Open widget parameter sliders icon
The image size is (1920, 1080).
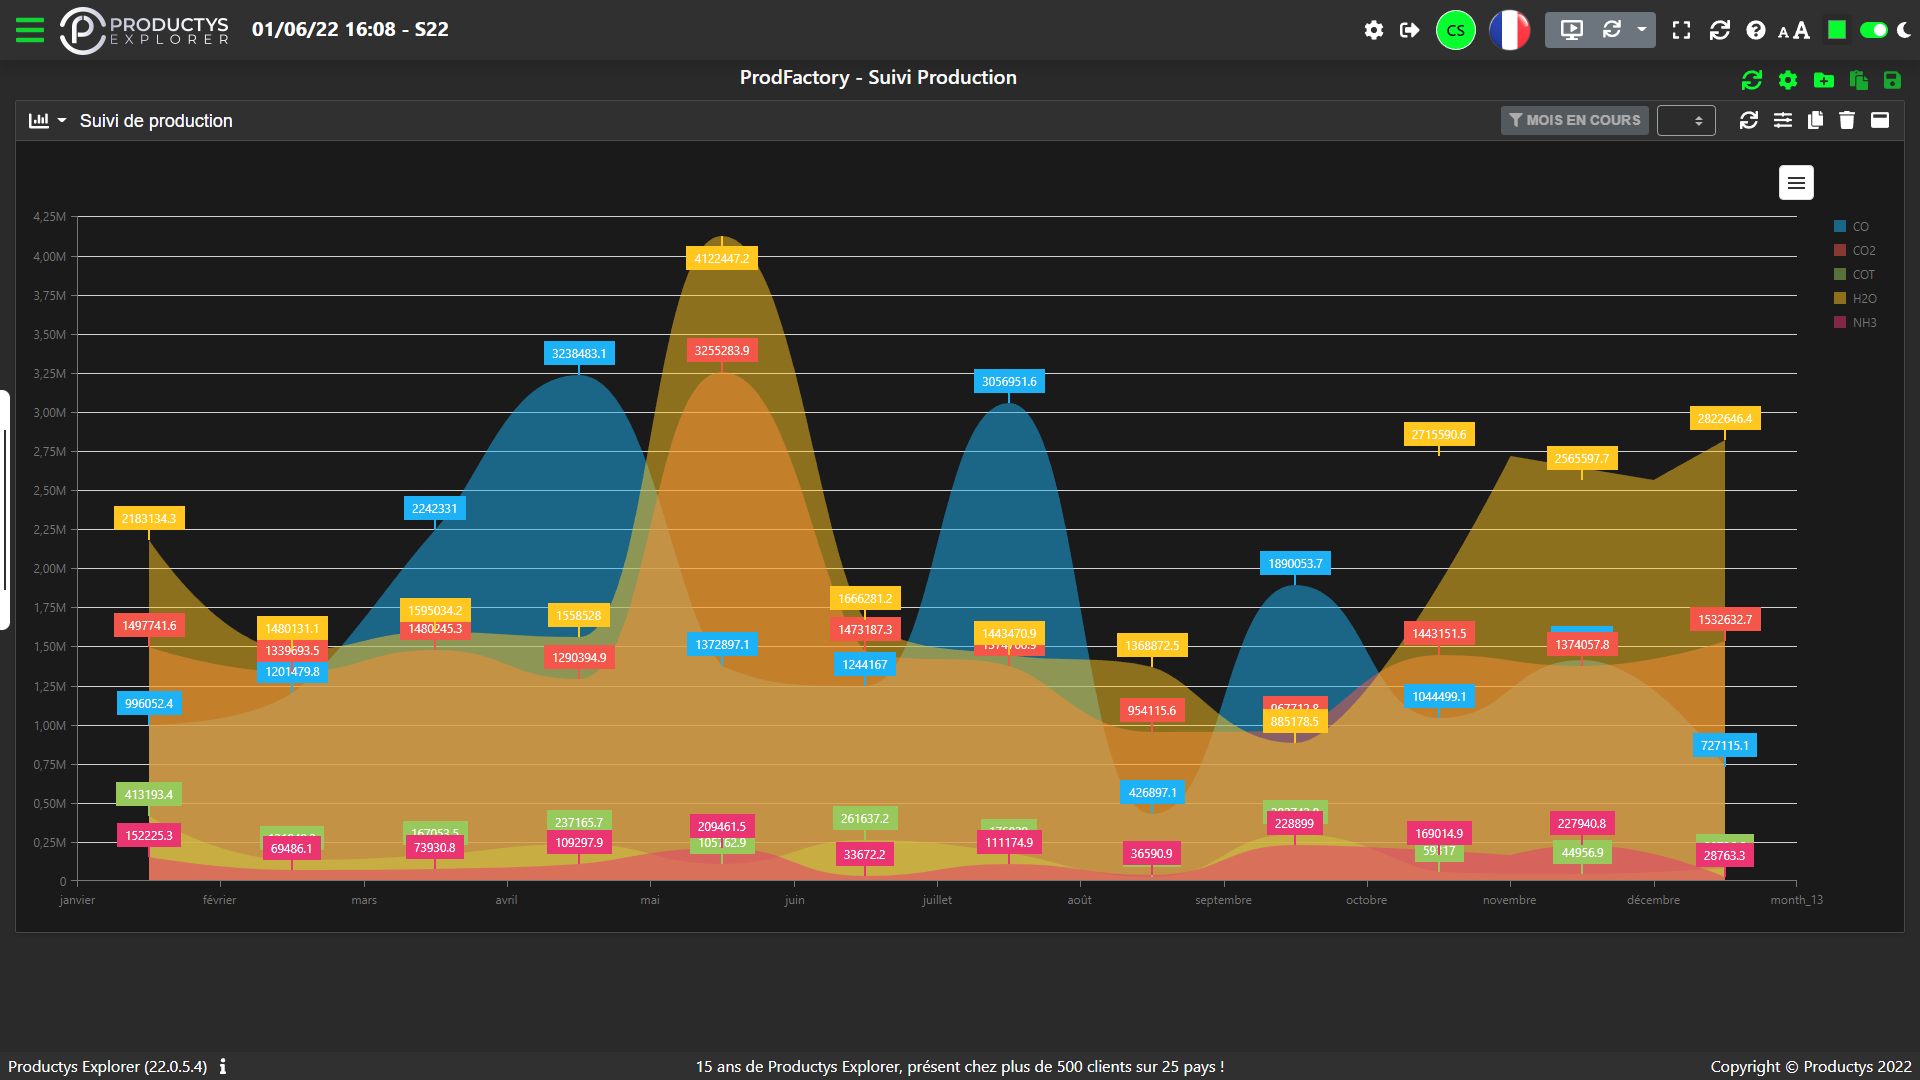pos(1783,120)
